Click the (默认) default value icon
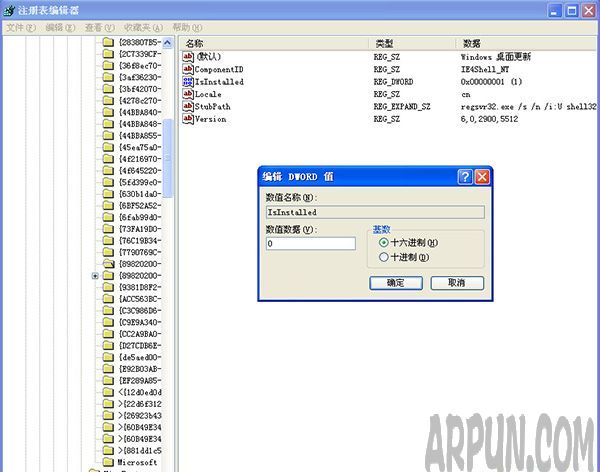 click(x=188, y=57)
